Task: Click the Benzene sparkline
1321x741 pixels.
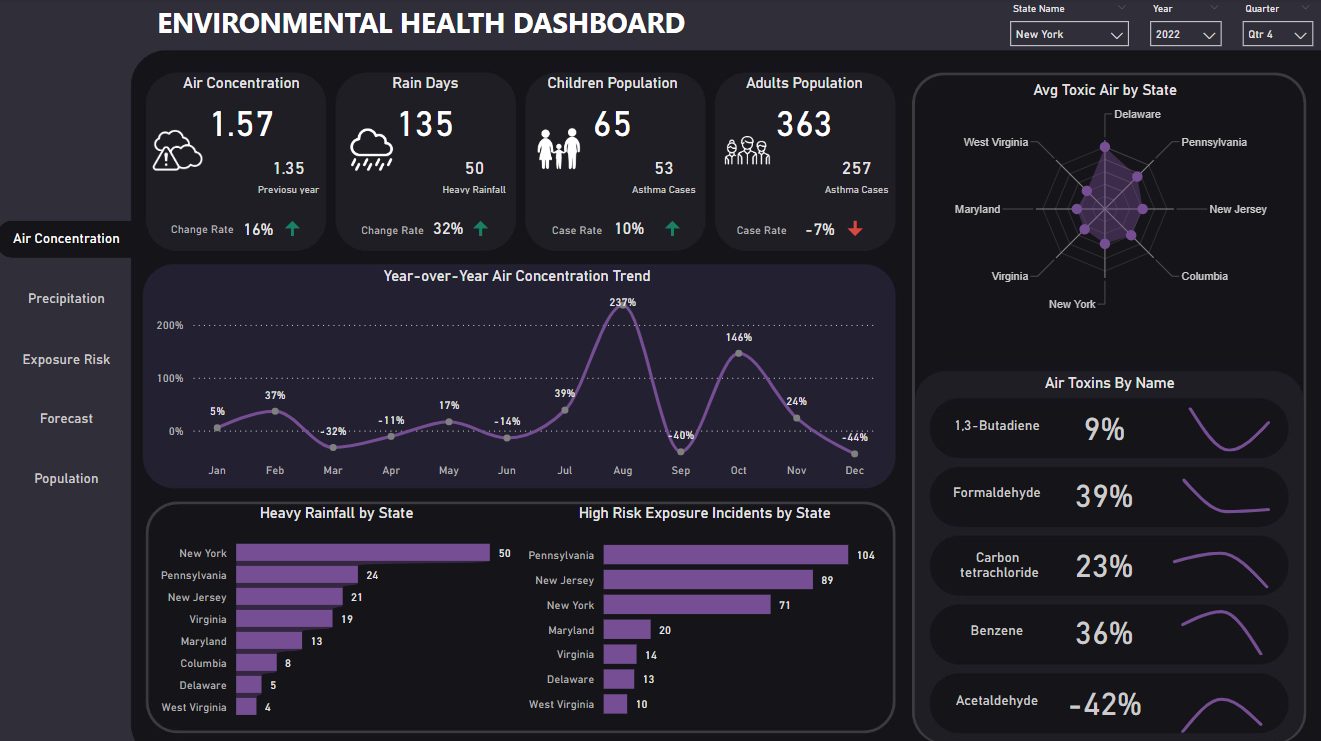Action: pyautogui.click(x=1221, y=634)
